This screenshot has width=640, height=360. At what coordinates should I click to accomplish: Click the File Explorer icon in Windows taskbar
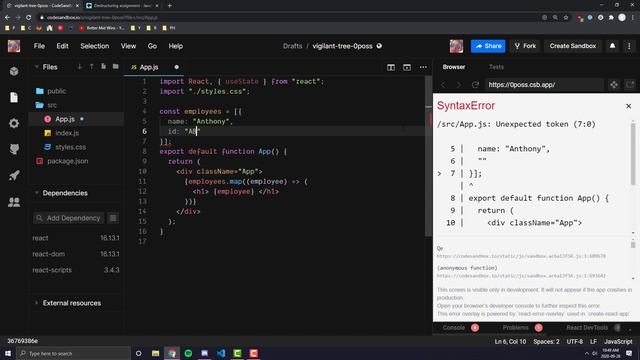tap(156, 353)
